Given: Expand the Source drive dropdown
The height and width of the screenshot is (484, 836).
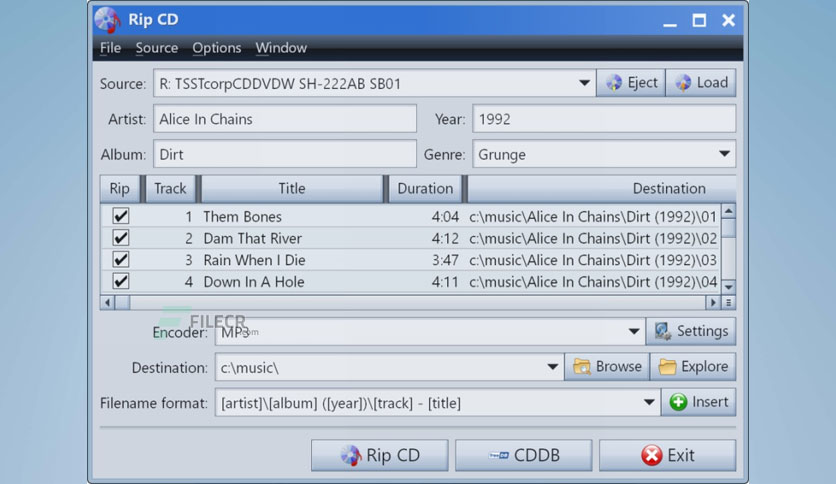Looking at the screenshot, I should pyautogui.click(x=584, y=83).
